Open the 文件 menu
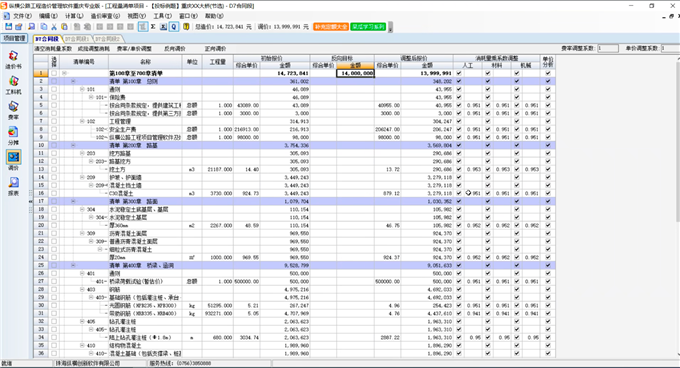This screenshot has width=680, height=368. [x=22, y=16]
